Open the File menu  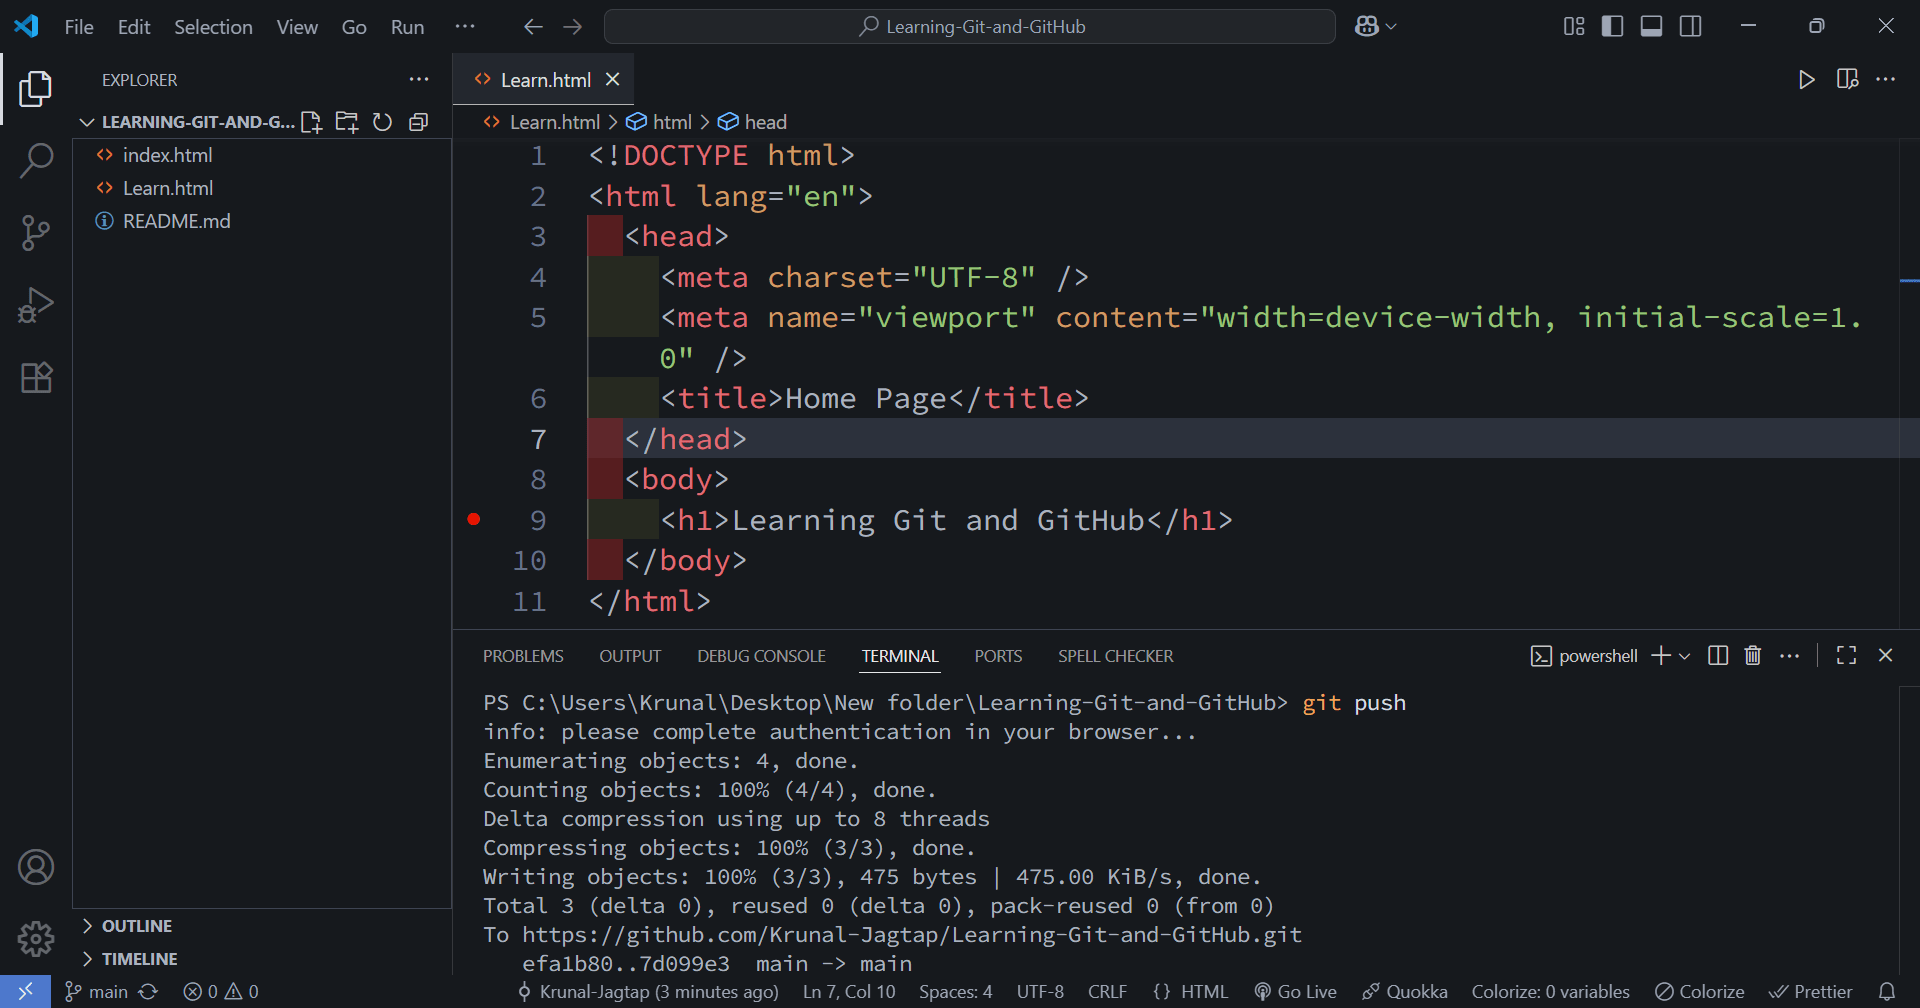79,27
